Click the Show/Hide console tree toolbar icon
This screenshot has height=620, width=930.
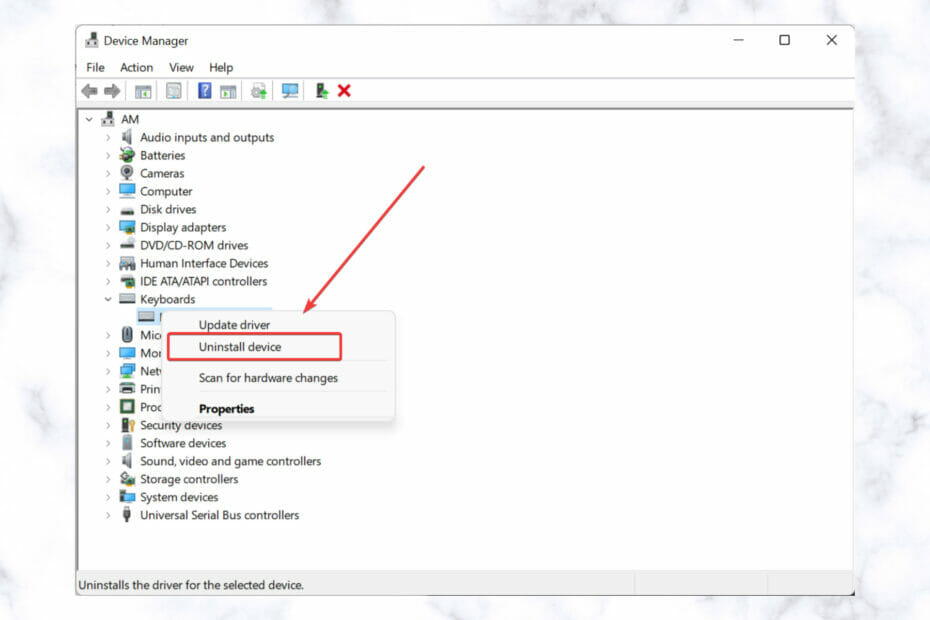tap(143, 91)
